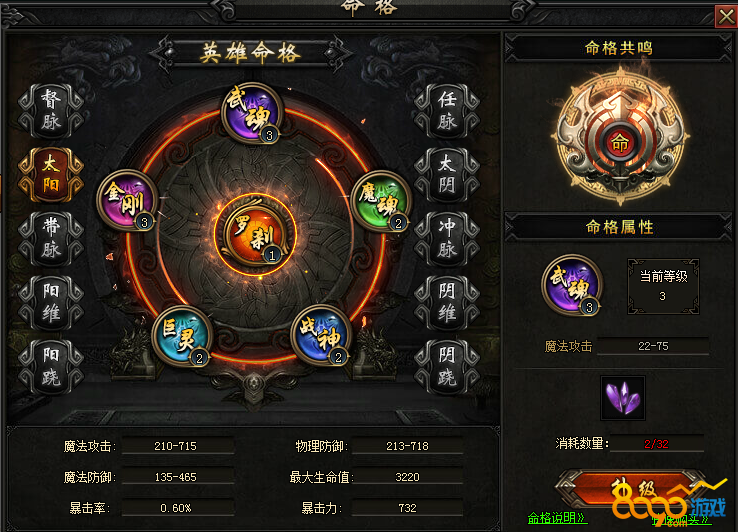Select the 阴跷 tab
Screen dimensions: 738x532
447,367
